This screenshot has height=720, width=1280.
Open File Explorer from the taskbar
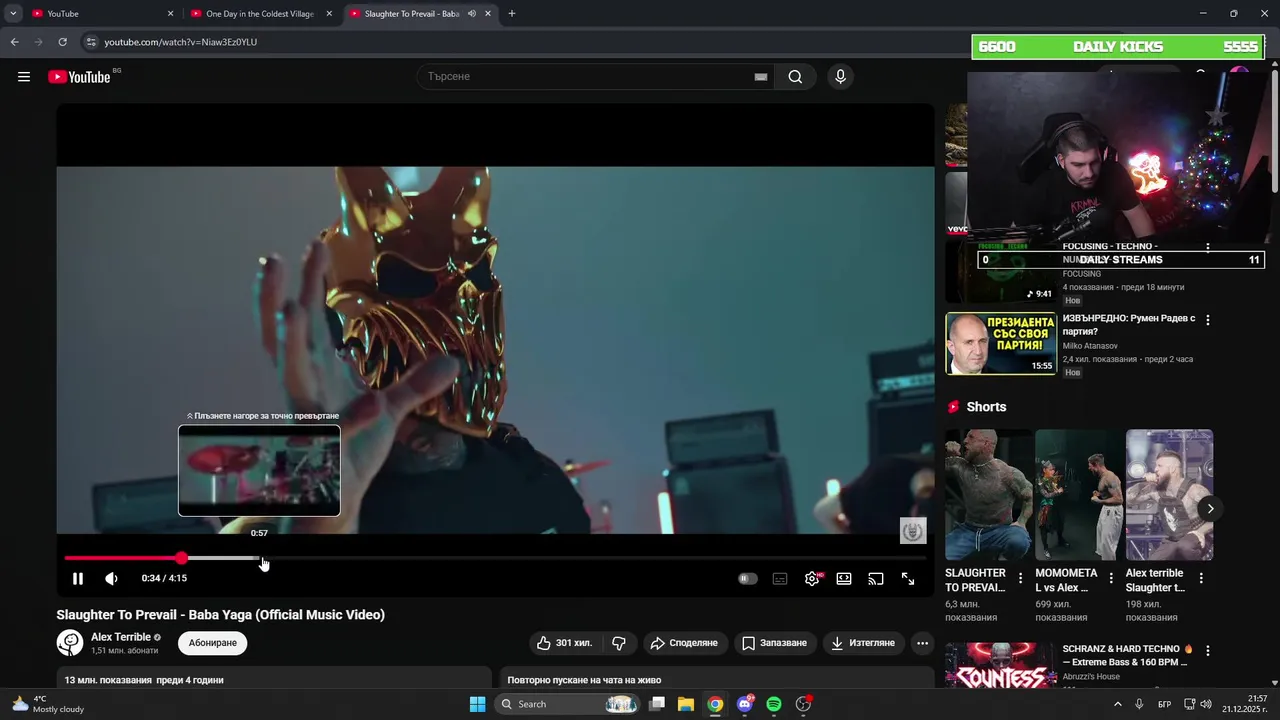click(686, 704)
